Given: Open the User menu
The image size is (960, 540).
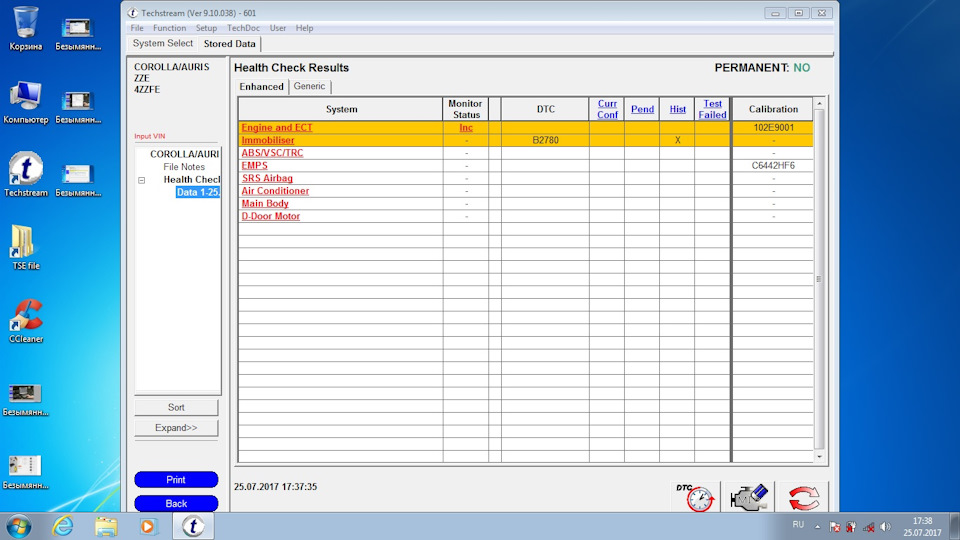Looking at the screenshot, I should click(x=278, y=28).
